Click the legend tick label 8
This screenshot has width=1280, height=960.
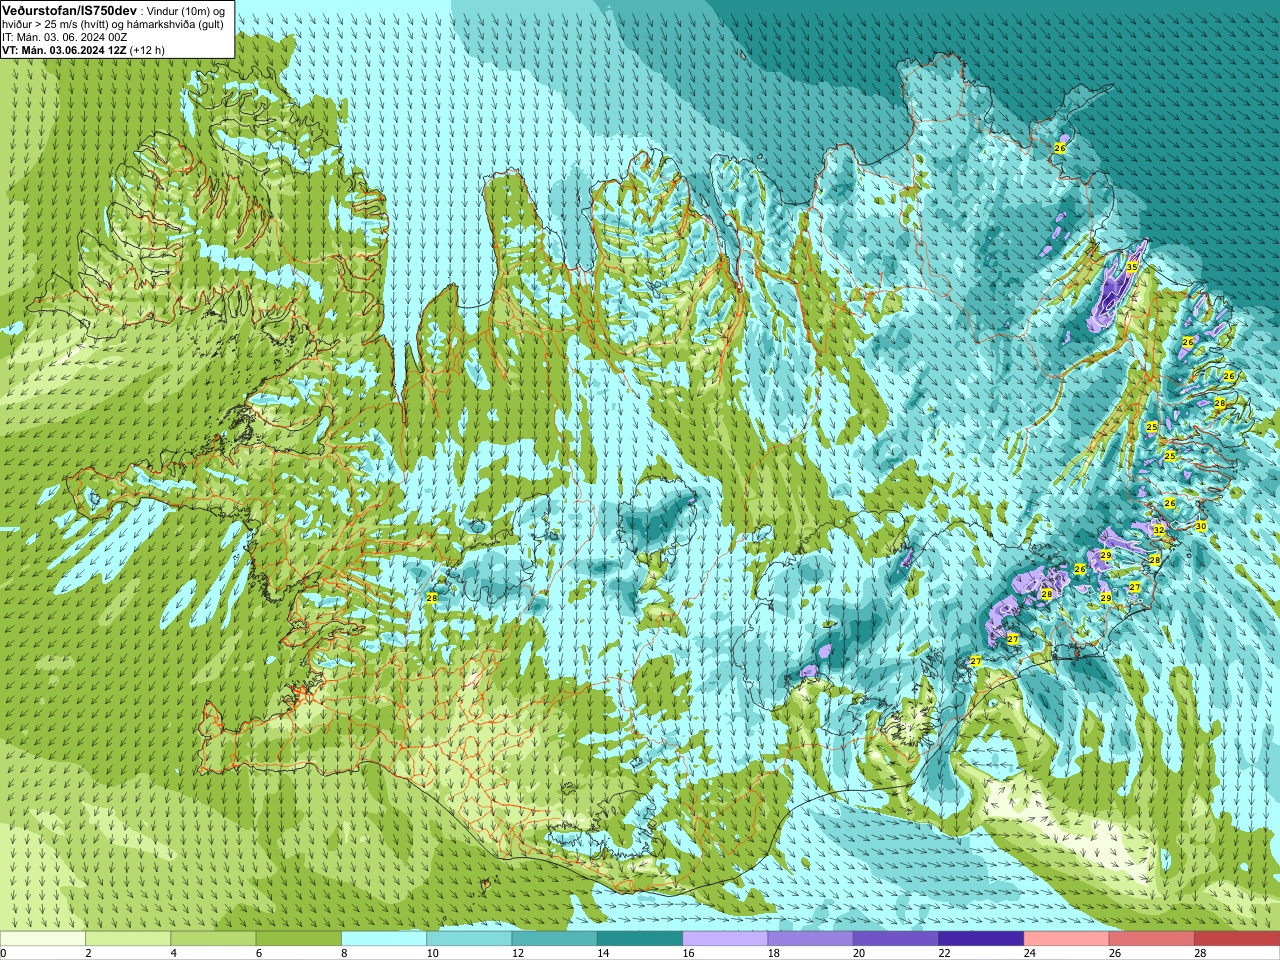[345, 953]
